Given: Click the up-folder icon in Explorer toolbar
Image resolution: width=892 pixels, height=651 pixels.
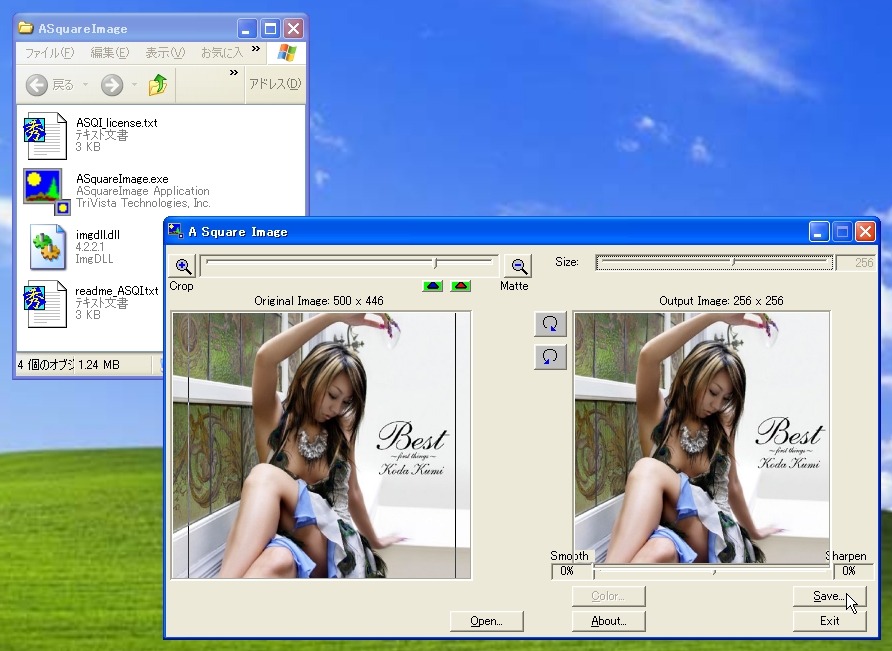Looking at the screenshot, I should tap(158, 84).
